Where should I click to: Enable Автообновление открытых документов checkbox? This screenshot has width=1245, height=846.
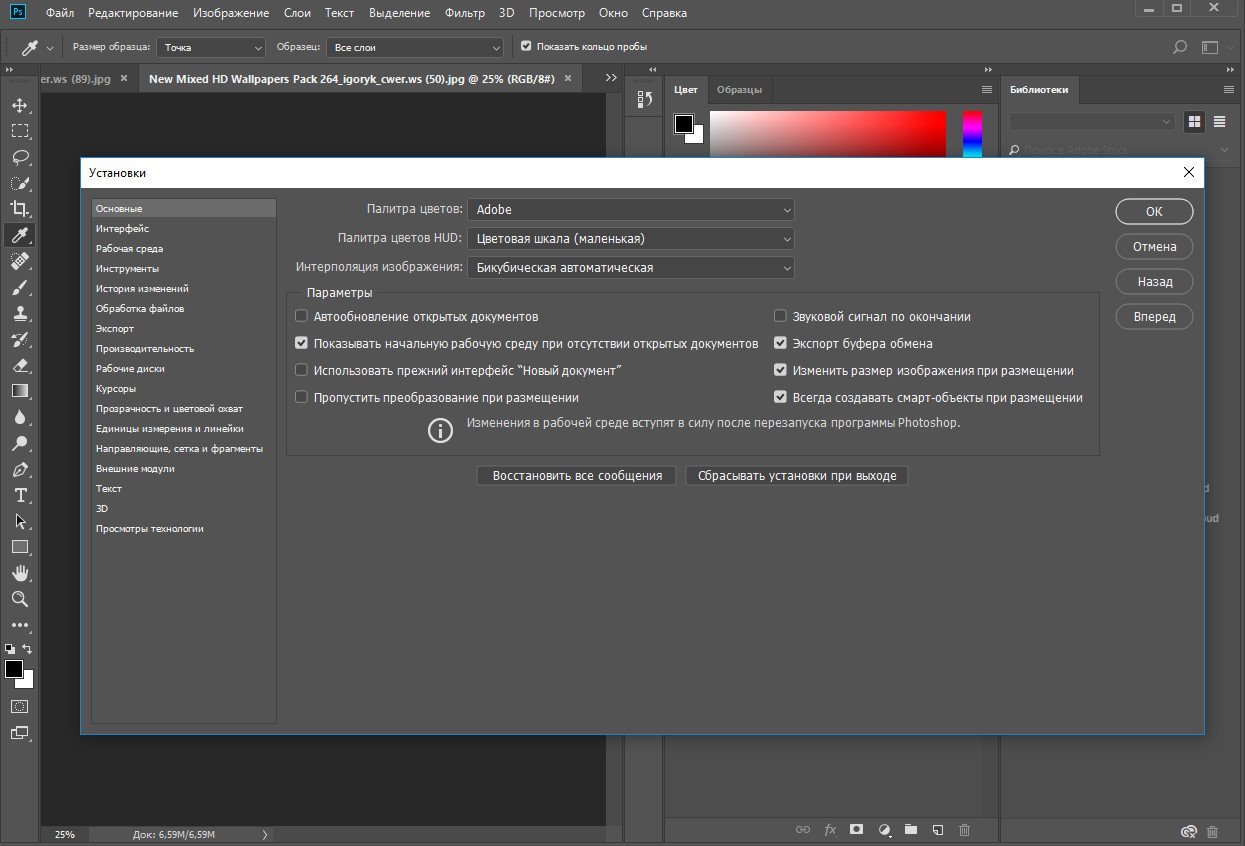click(x=302, y=316)
